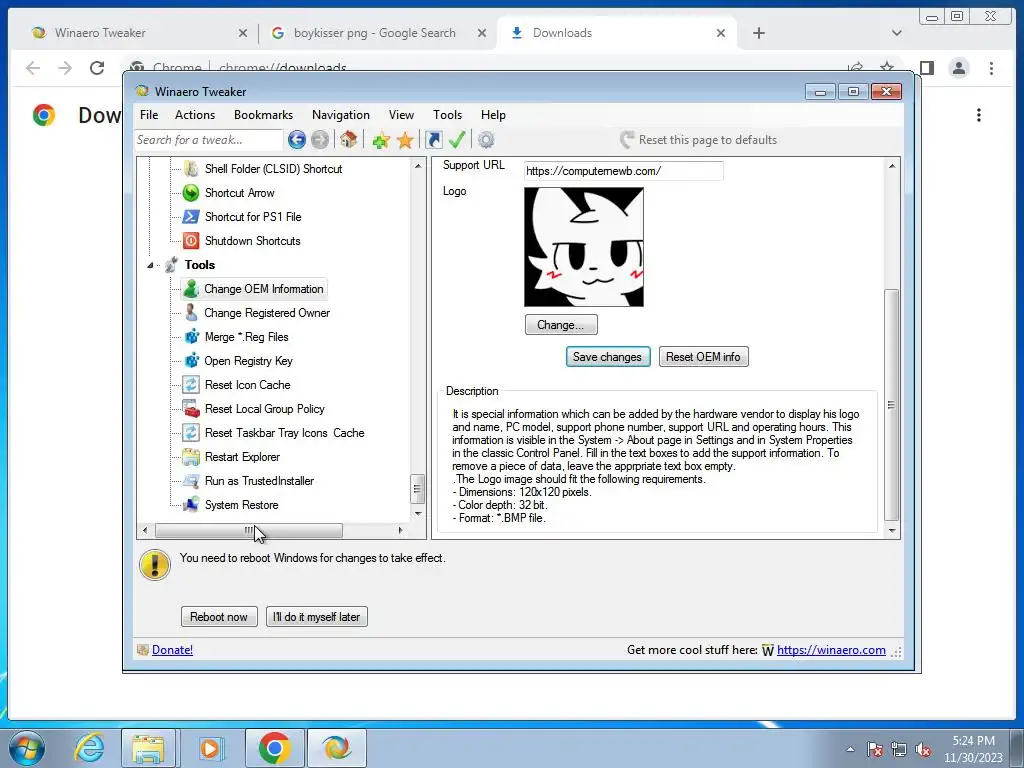
Task: Click the tree panel scroll down arrow
Action: click(418, 514)
